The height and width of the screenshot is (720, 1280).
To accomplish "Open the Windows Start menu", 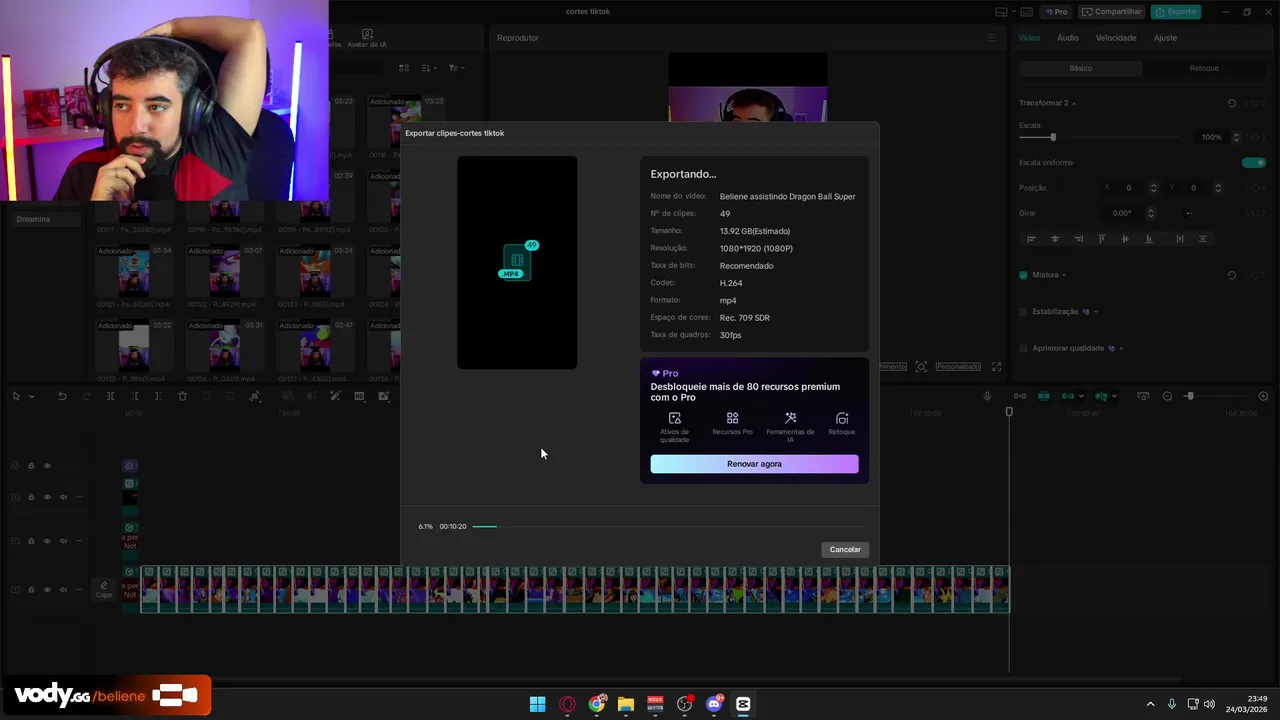I will (538, 704).
